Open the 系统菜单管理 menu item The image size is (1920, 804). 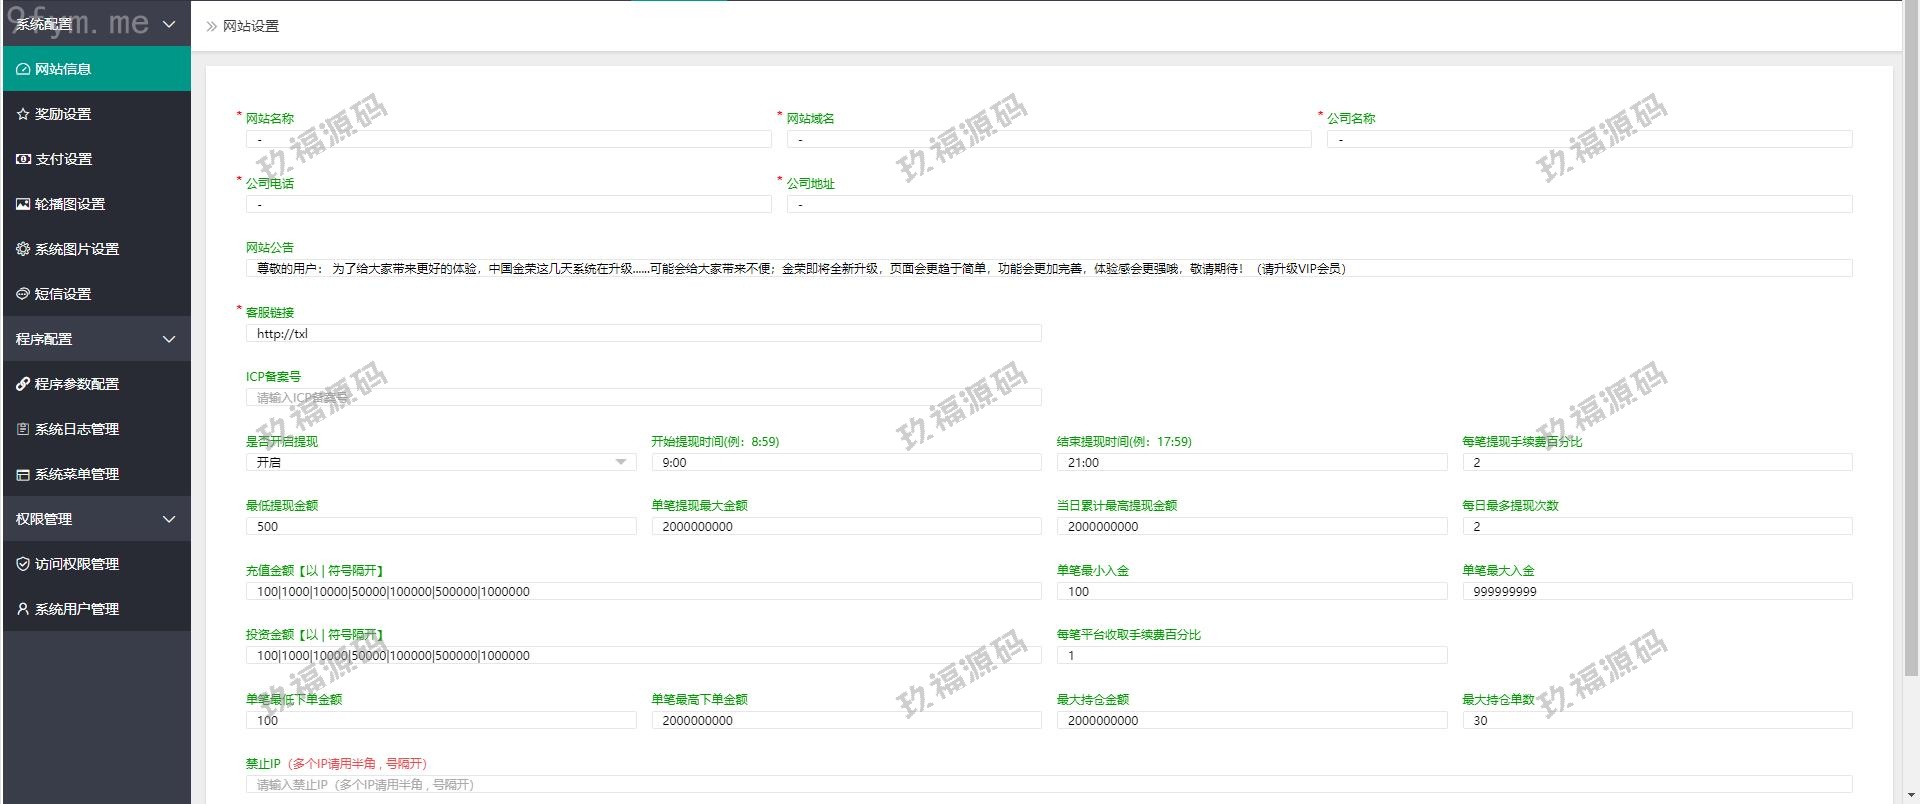point(77,474)
